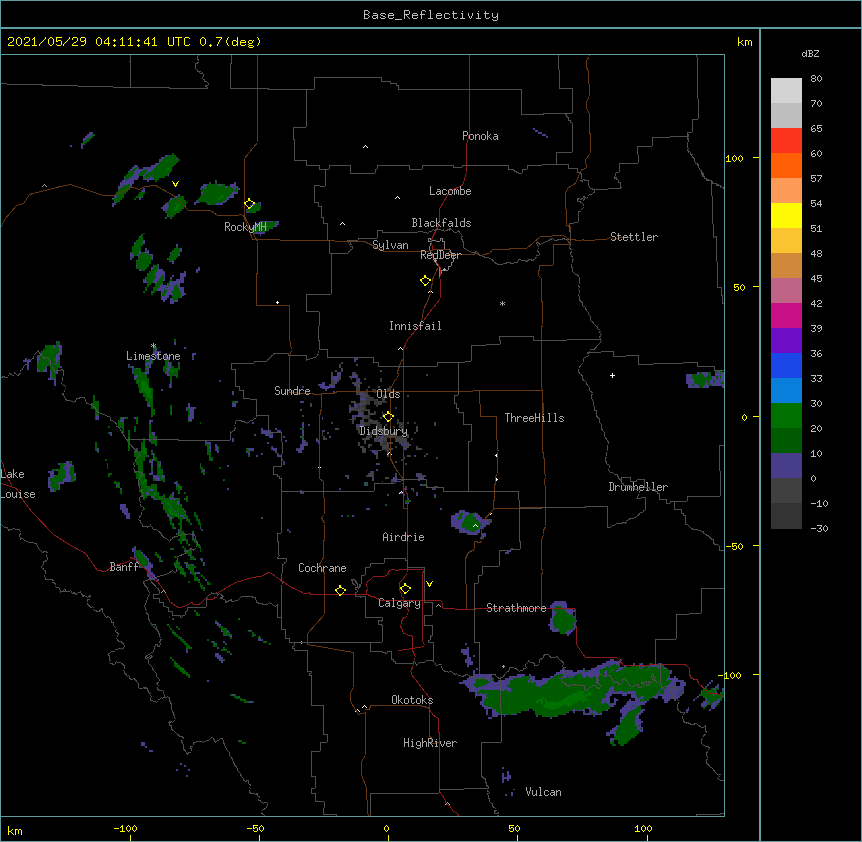Pick the bright yellow swatch in the dBZ legend
862x842 pixels.
tap(786, 215)
